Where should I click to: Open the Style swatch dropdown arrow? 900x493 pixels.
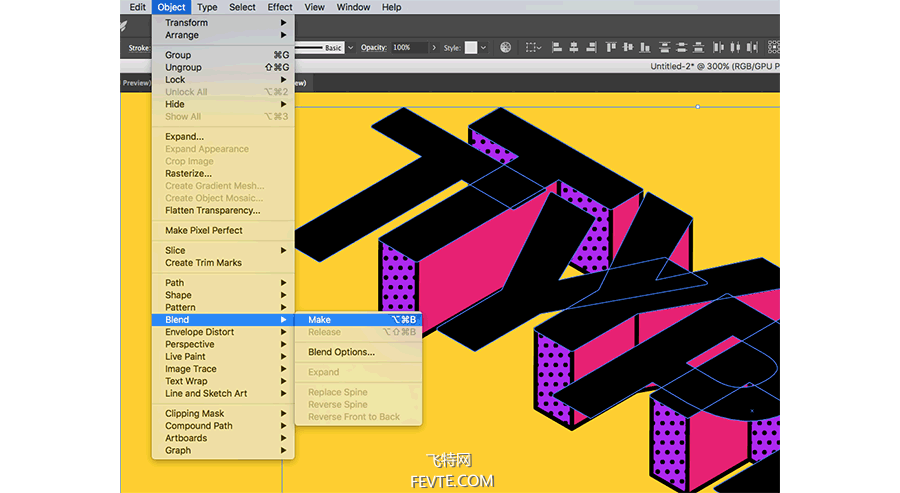coord(483,48)
